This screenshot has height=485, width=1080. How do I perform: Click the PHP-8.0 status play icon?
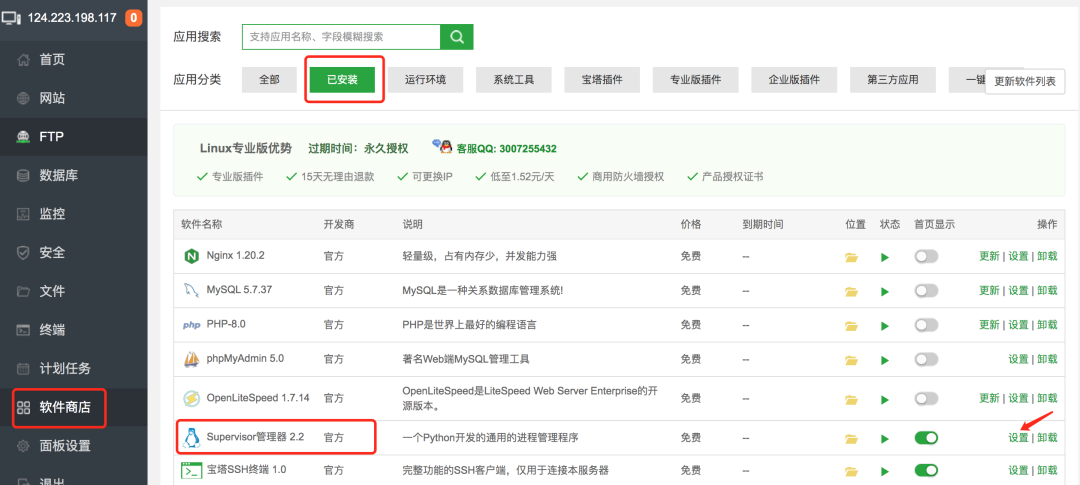pyautogui.click(x=885, y=326)
